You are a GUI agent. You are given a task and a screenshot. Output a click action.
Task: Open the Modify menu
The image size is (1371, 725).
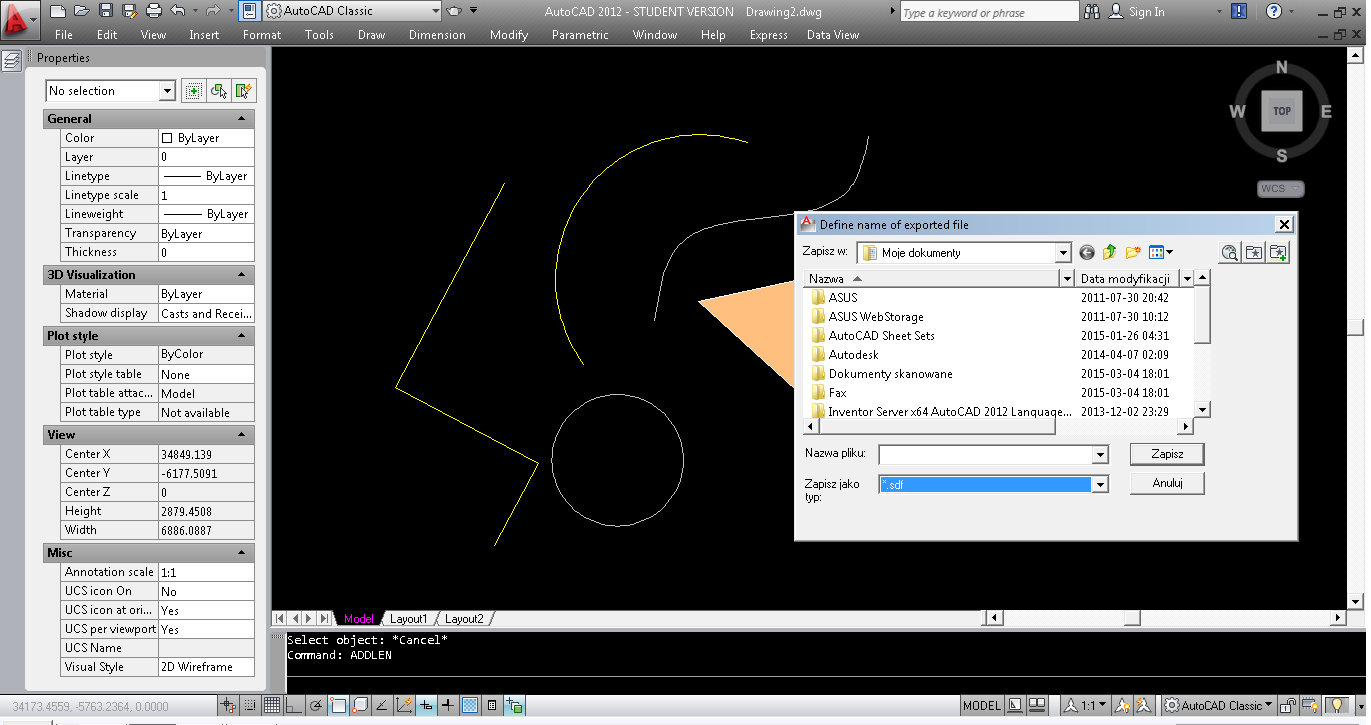[x=509, y=34]
